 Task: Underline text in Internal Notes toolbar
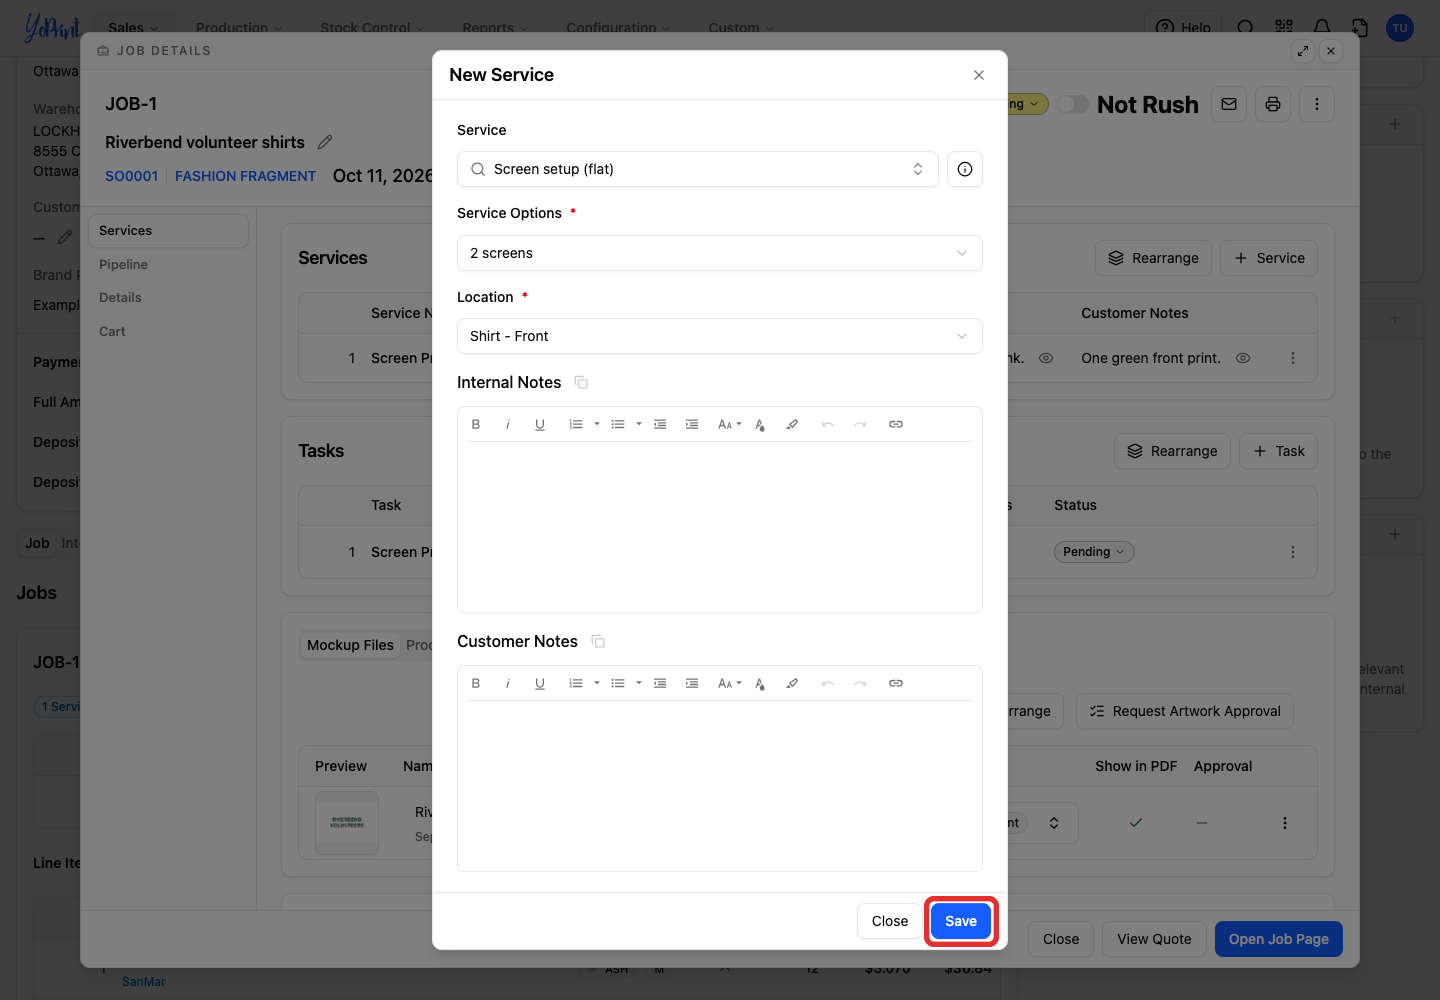coord(540,424)
